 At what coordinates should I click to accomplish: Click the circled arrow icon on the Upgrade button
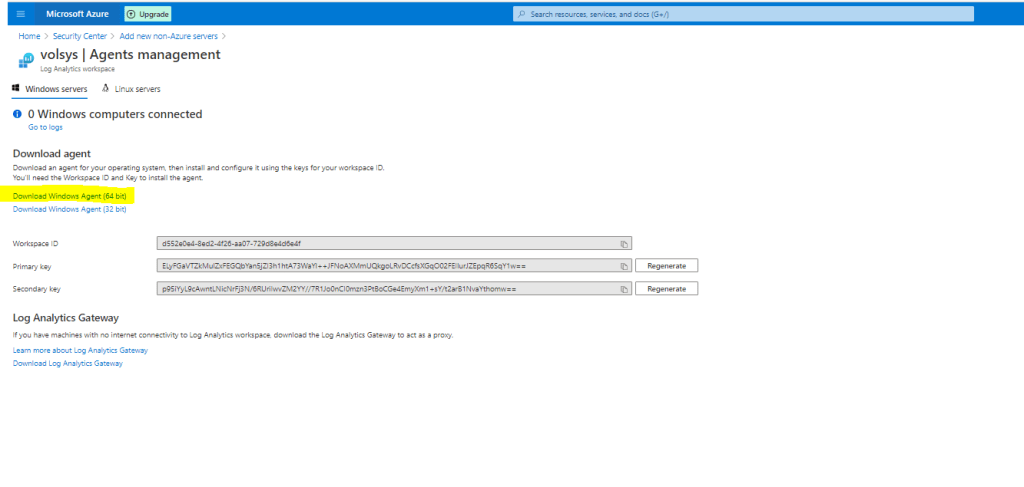[131, 14]
